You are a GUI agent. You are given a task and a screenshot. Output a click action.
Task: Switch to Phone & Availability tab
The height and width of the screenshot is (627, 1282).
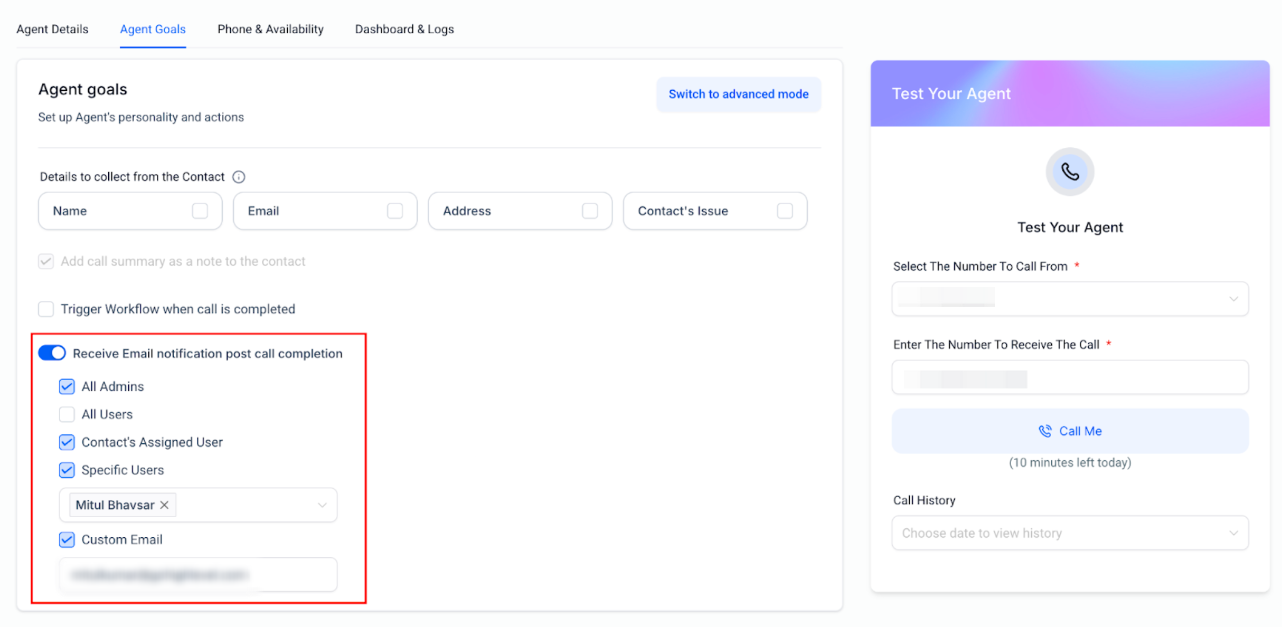click(270, 29)
